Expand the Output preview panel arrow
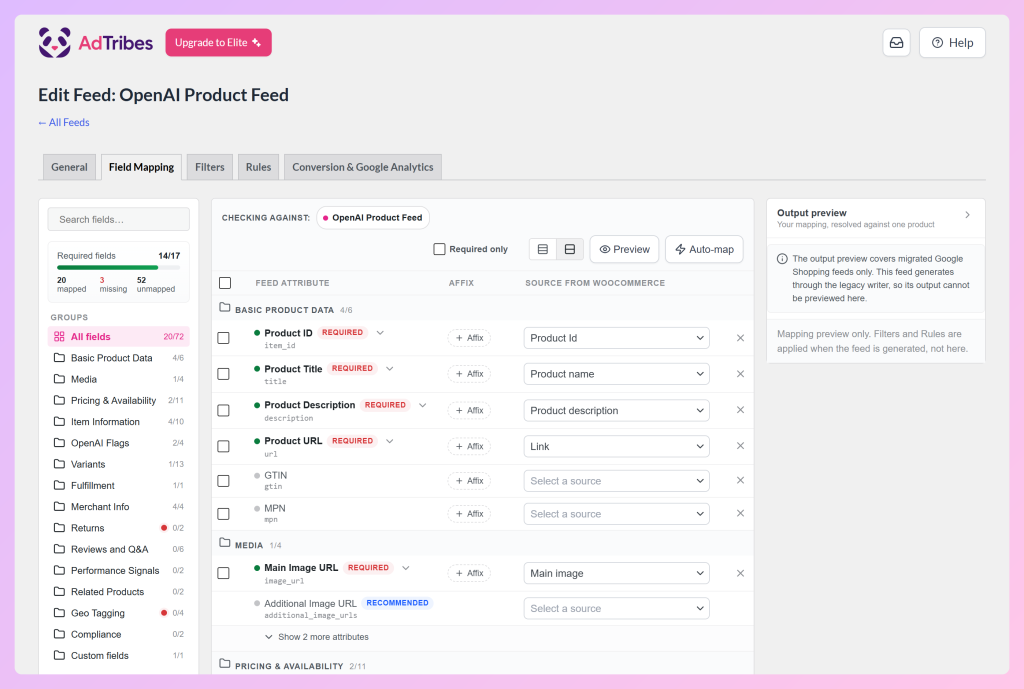 pos(967,215)
